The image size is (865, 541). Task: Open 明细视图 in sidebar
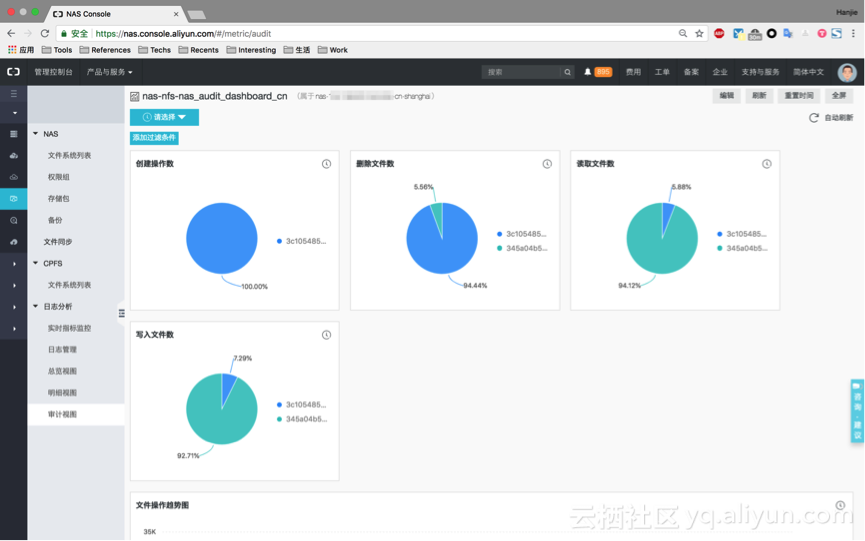coord(62,393)
